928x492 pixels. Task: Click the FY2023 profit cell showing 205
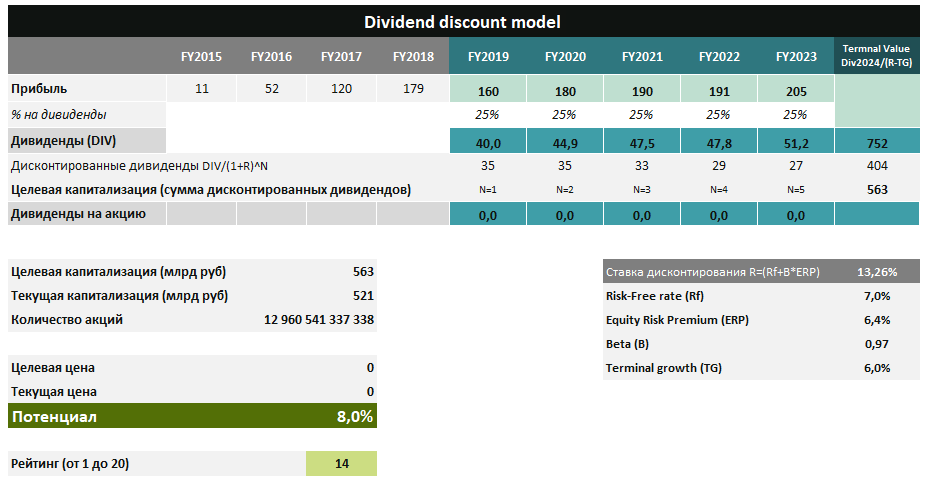coord(796,90)
